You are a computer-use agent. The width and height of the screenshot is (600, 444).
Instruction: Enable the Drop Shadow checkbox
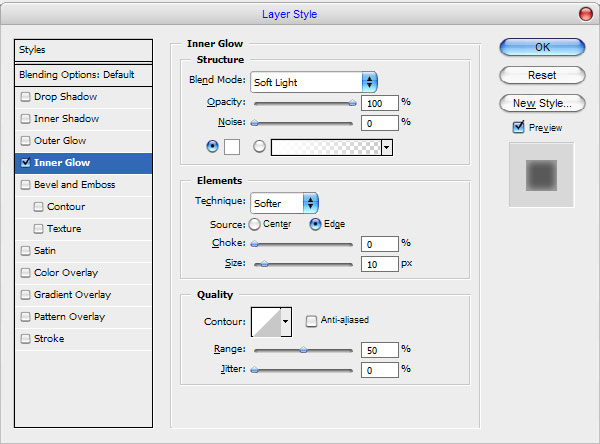[25, 96]
